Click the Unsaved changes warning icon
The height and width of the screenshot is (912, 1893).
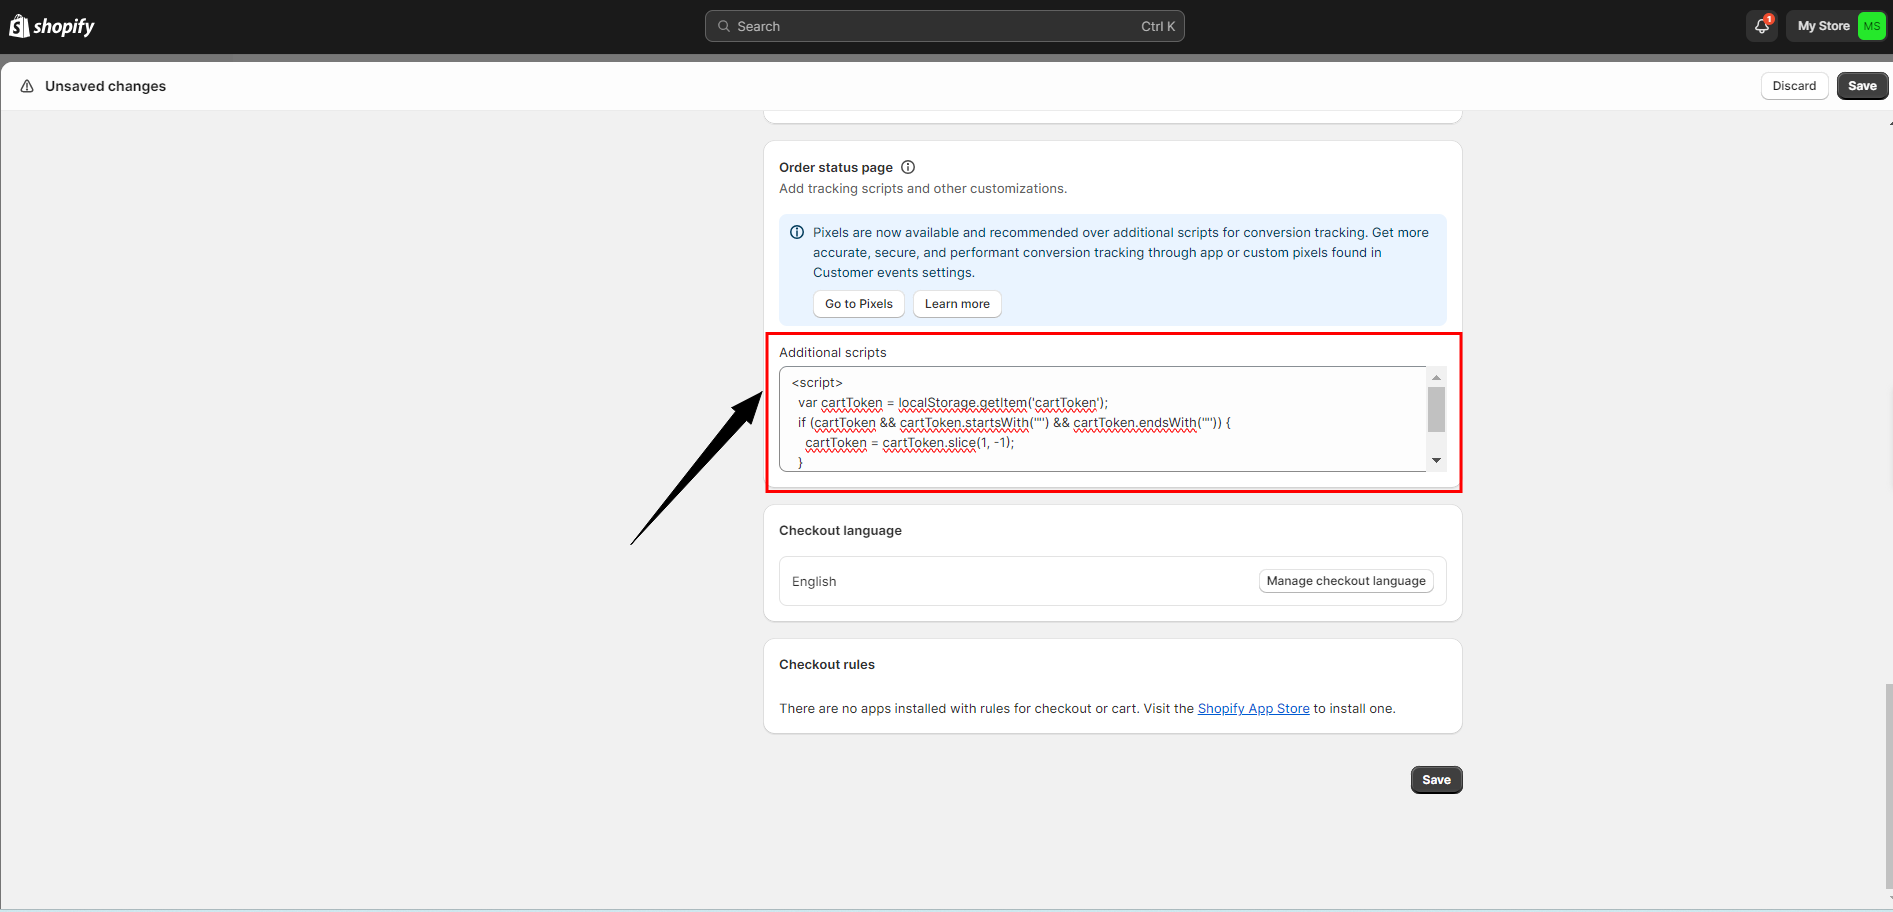click(27, 86)
